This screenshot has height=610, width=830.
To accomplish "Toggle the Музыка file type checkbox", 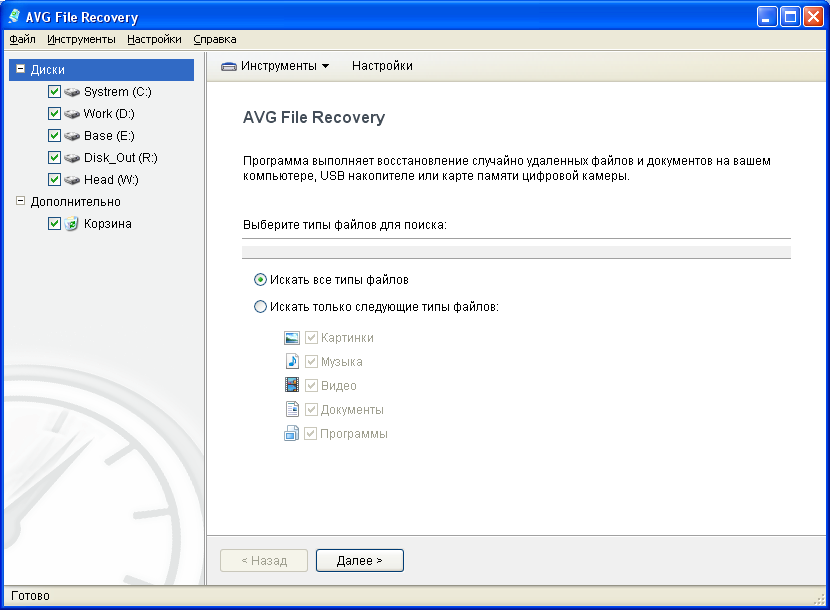I will pos(311,362).
